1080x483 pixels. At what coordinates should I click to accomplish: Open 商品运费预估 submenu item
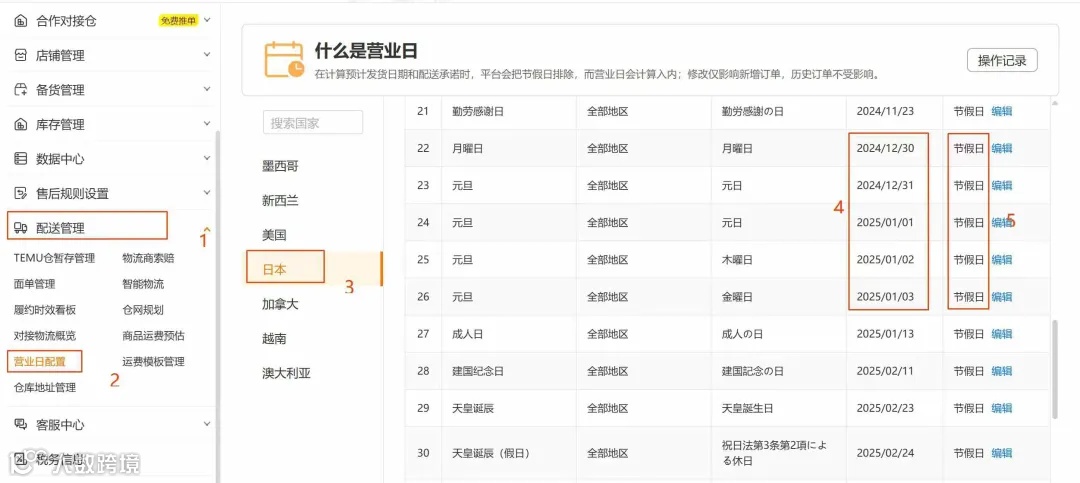154,336
